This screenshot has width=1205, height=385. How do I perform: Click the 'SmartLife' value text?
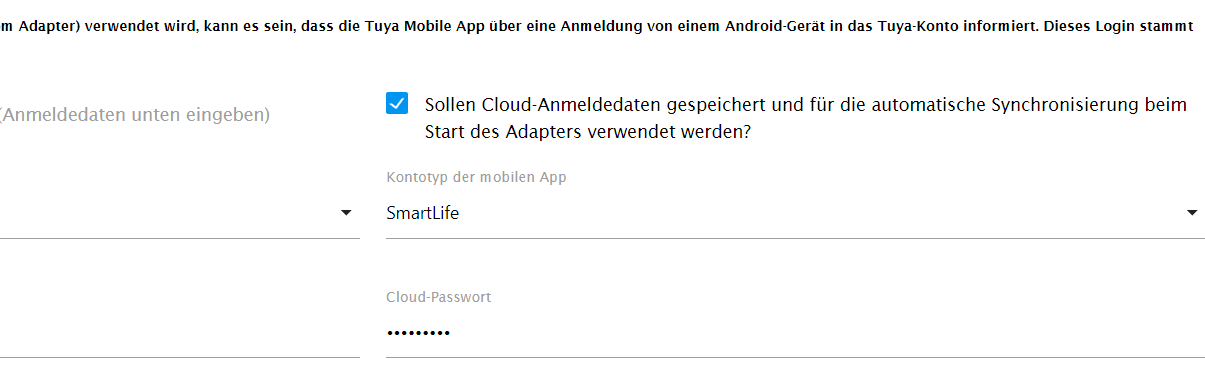click(422, 213)
